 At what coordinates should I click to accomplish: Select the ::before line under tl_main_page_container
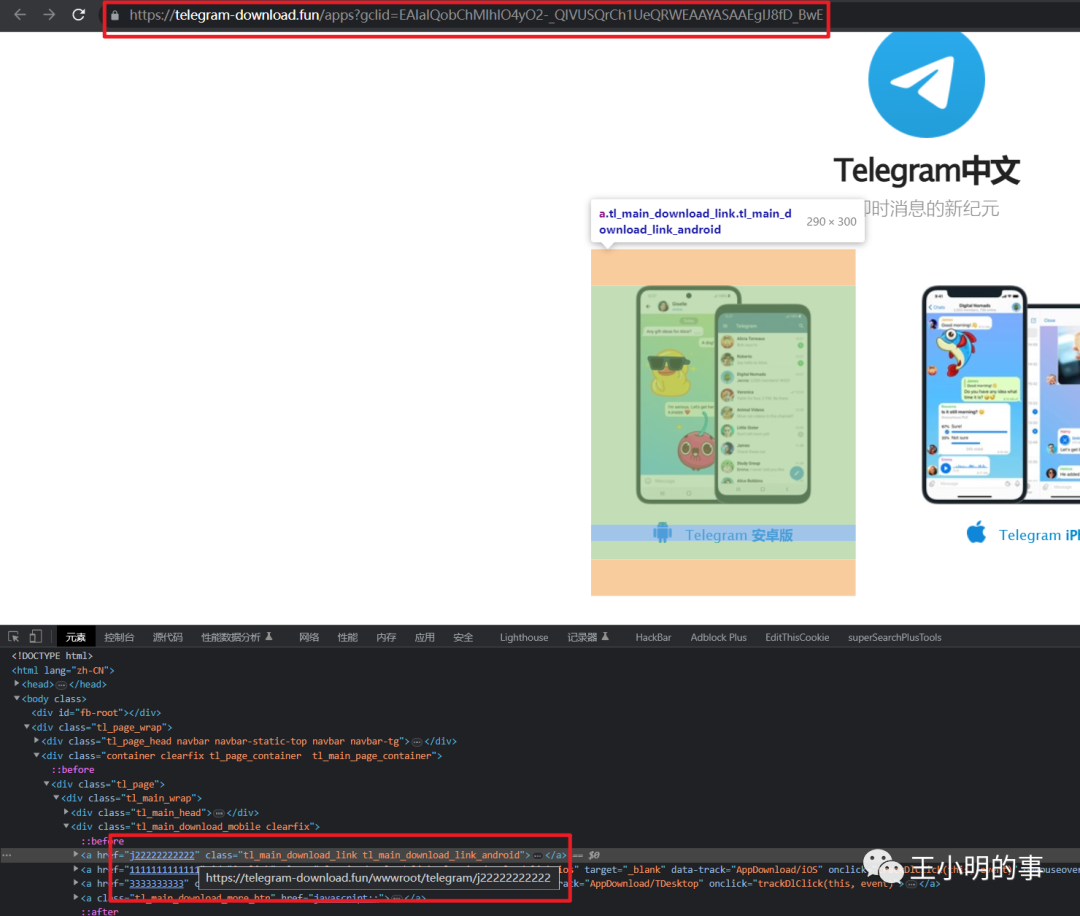click(72, 770)
